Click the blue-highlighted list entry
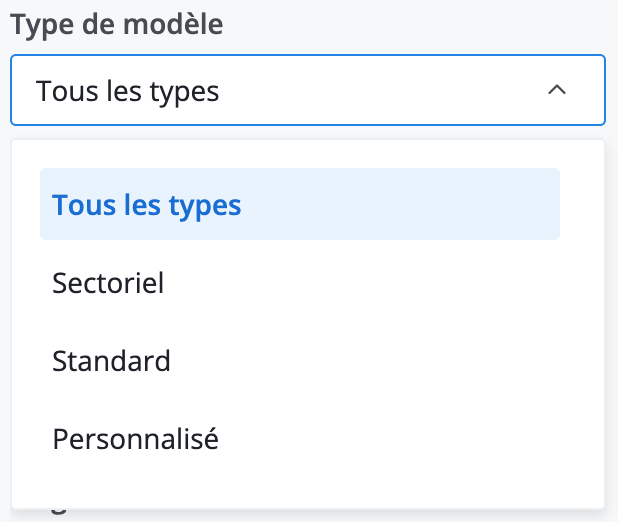The width and height of the screenshot is (618, 522). [x=300, y=204]
